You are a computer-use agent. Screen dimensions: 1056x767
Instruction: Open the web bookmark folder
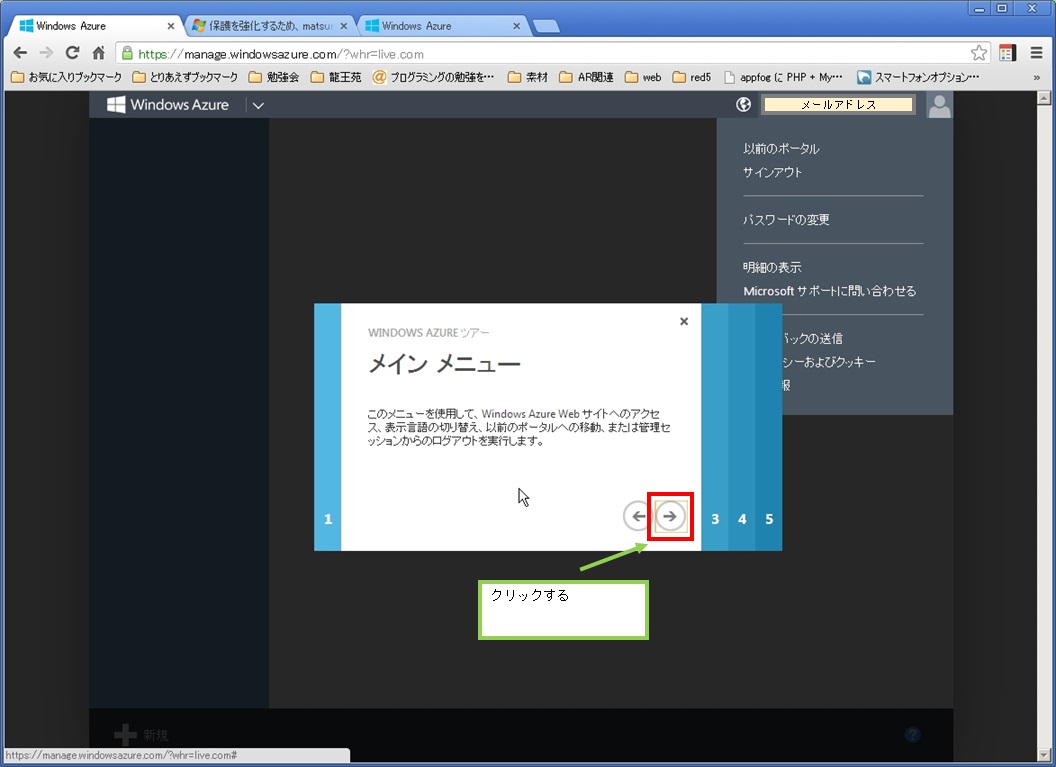643,77
